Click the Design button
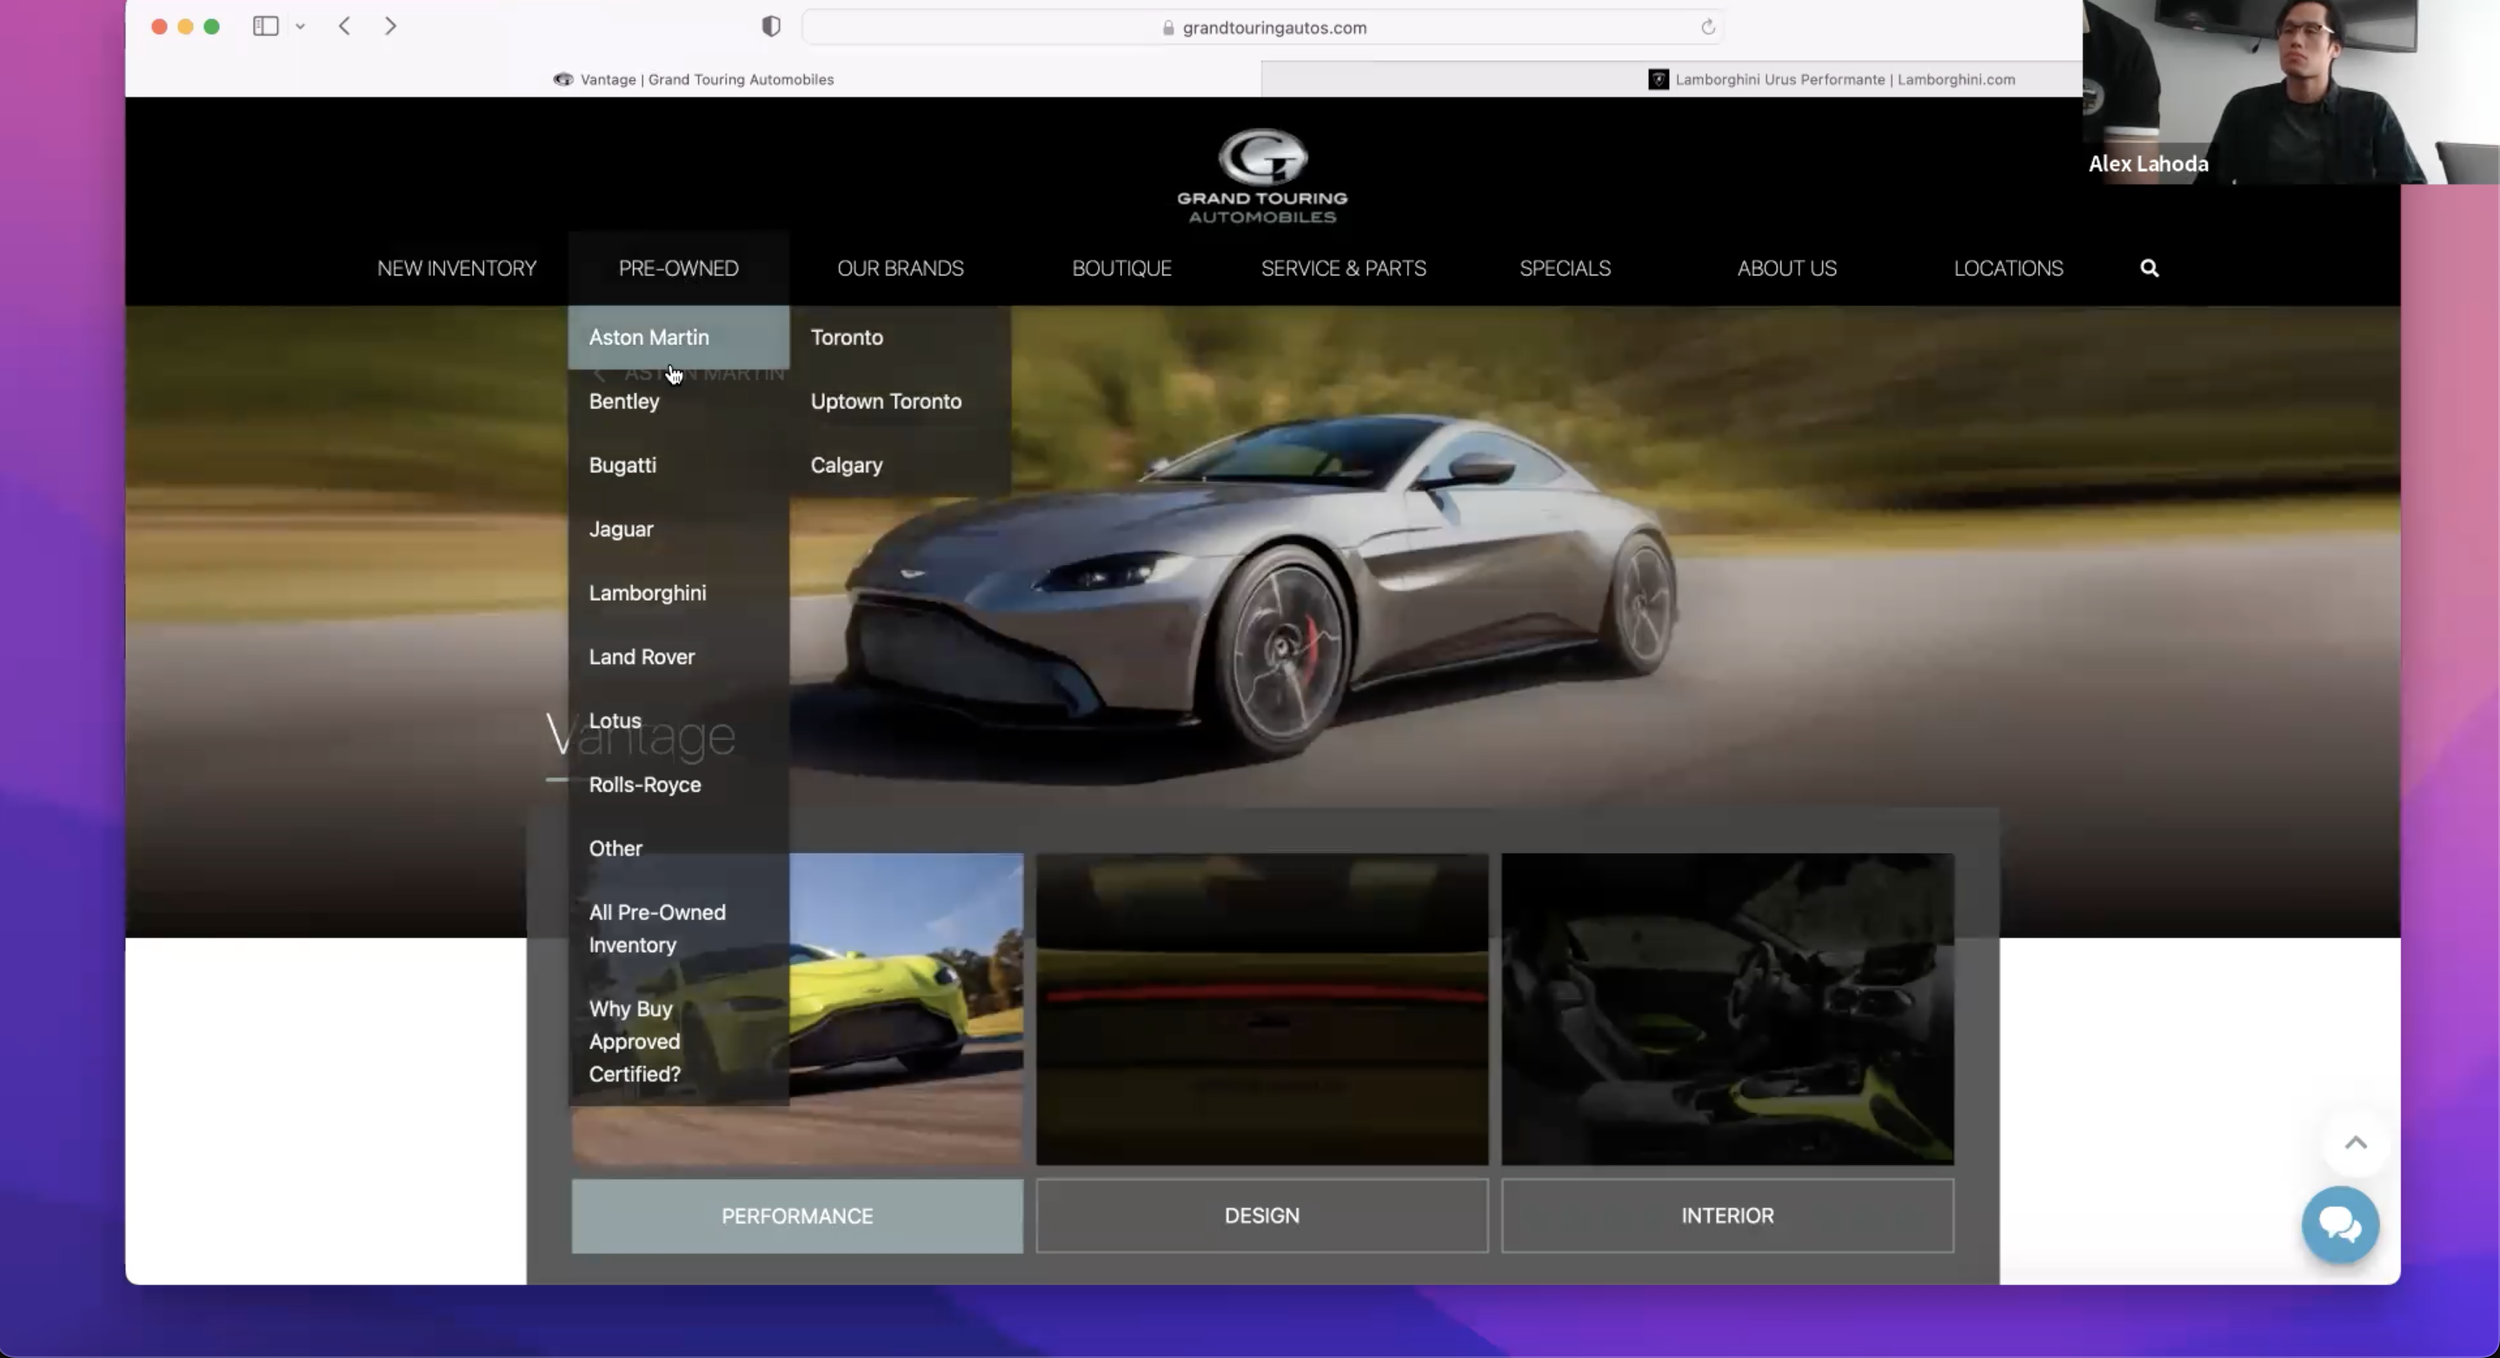 click(1261, 1215)
